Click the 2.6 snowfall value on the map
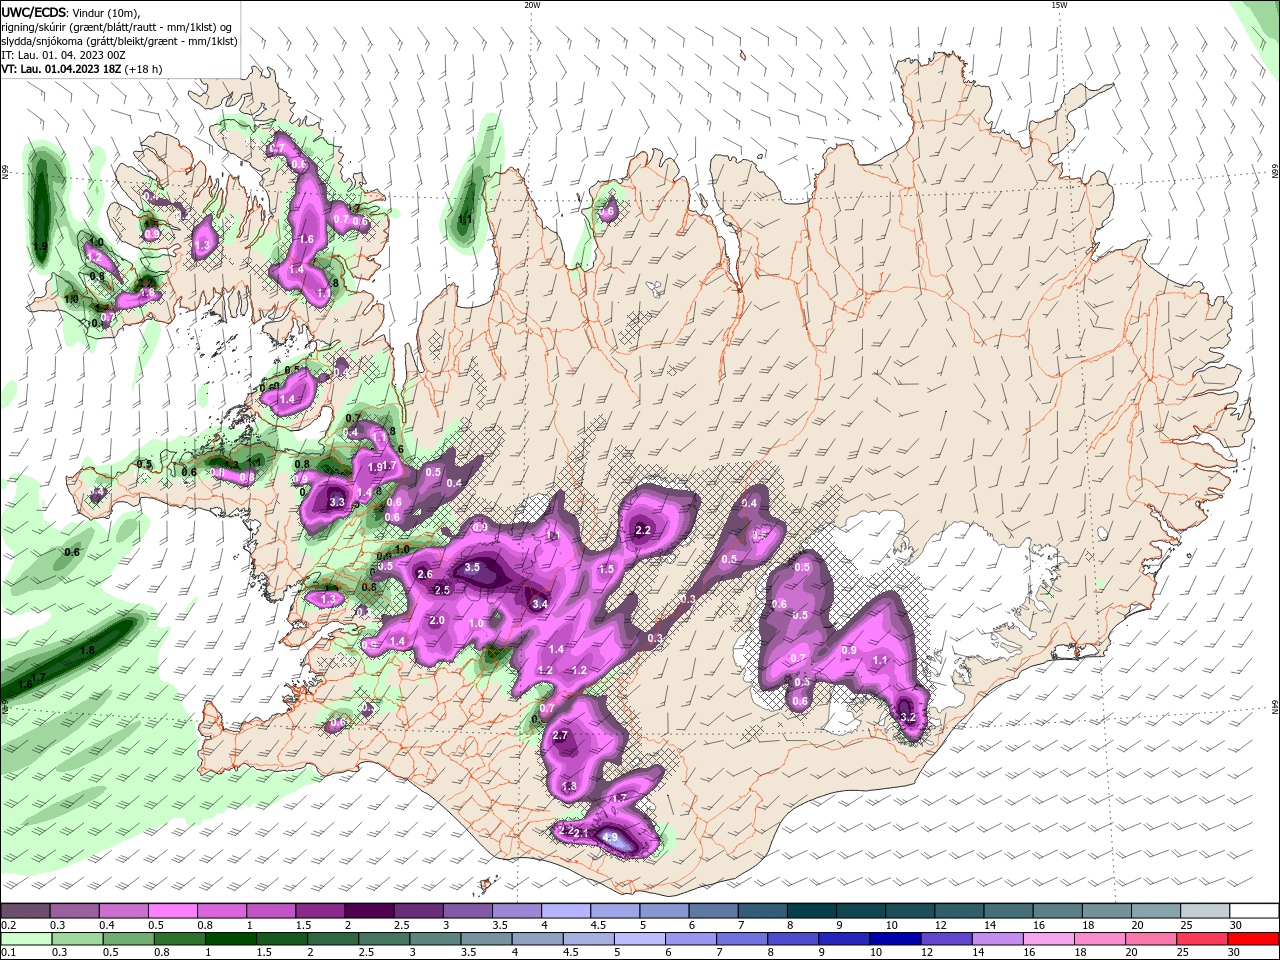Screen dimensions: 1280x960 pos(425,575)
